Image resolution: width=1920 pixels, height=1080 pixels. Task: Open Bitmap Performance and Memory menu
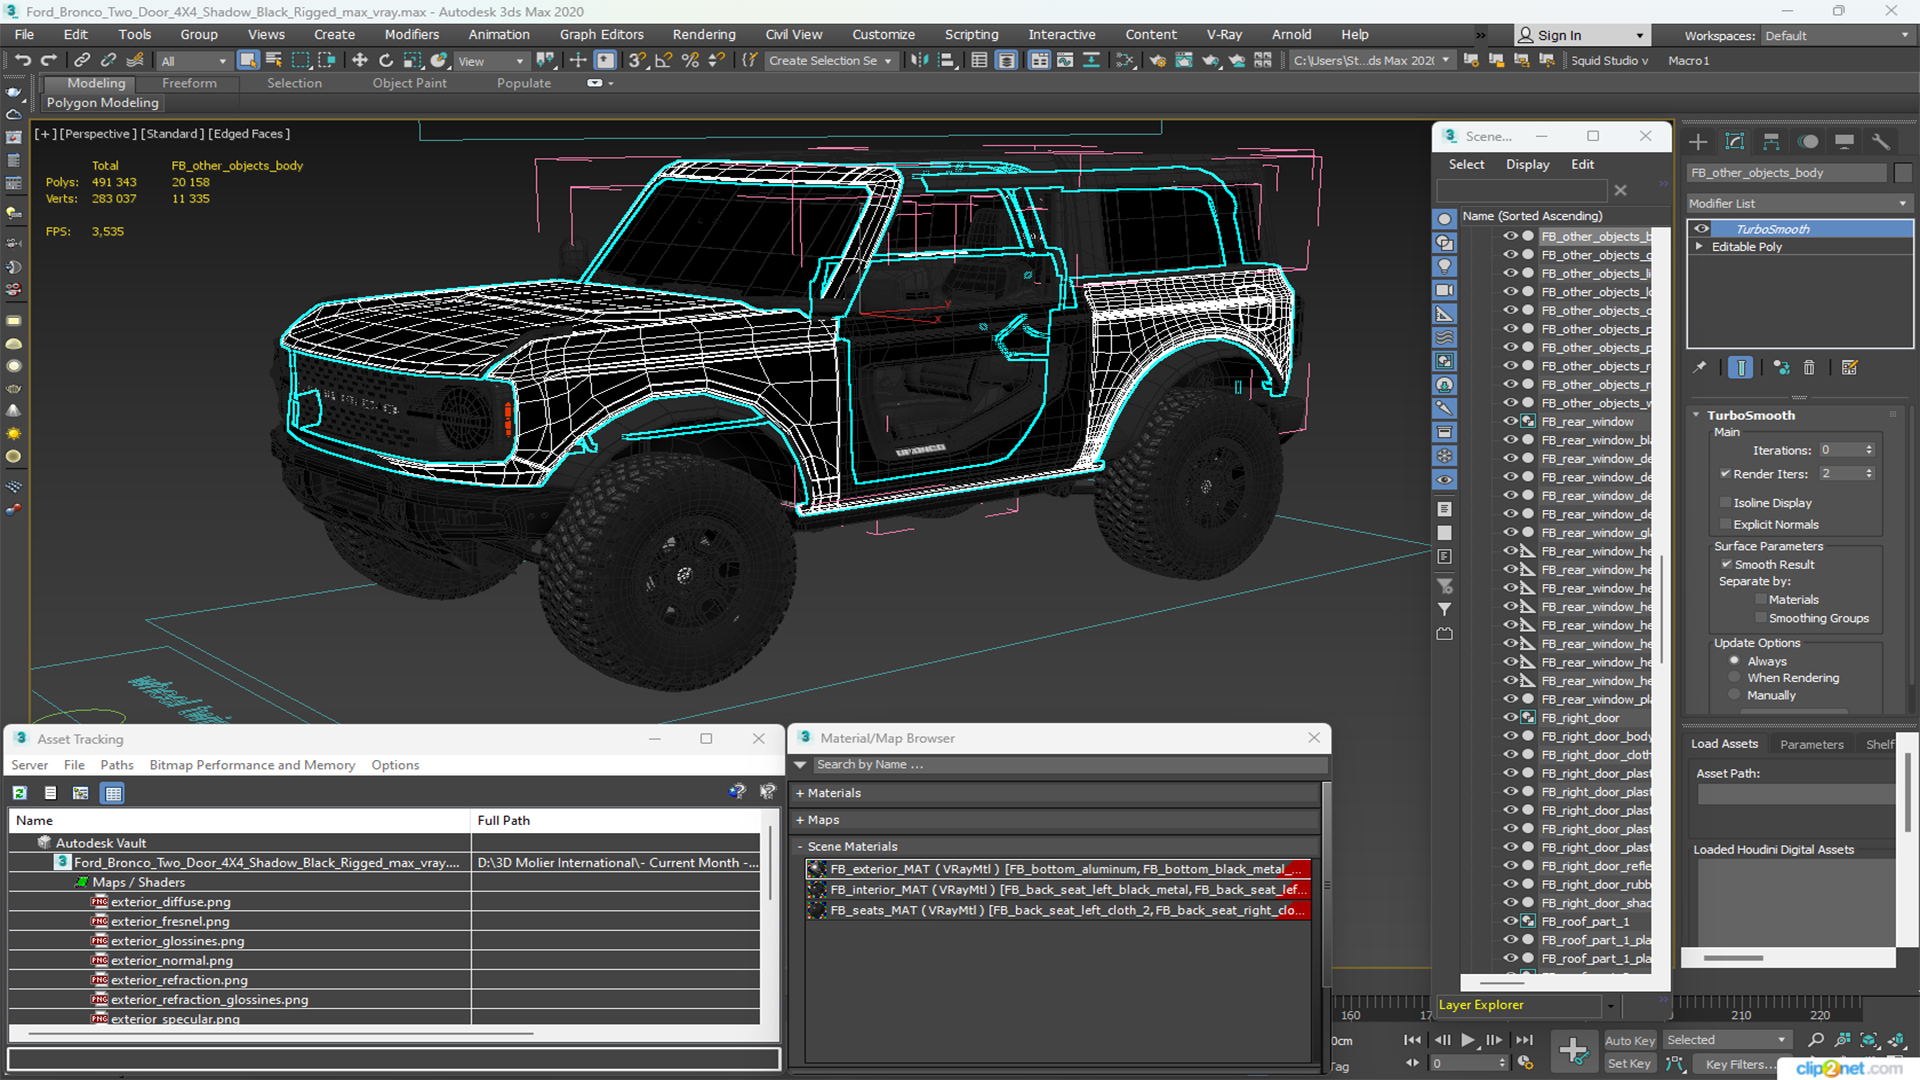(252, 765)
